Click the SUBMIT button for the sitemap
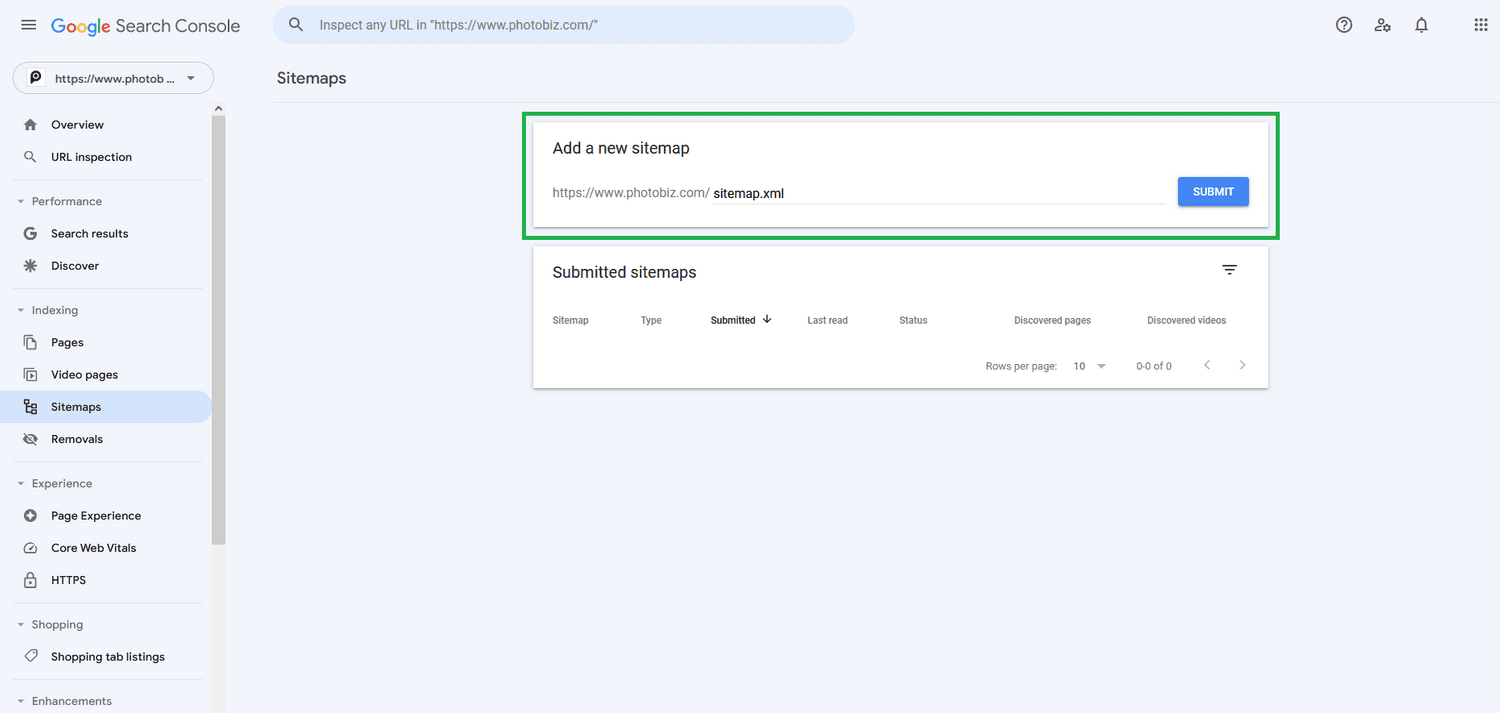 pos(1213,191)
